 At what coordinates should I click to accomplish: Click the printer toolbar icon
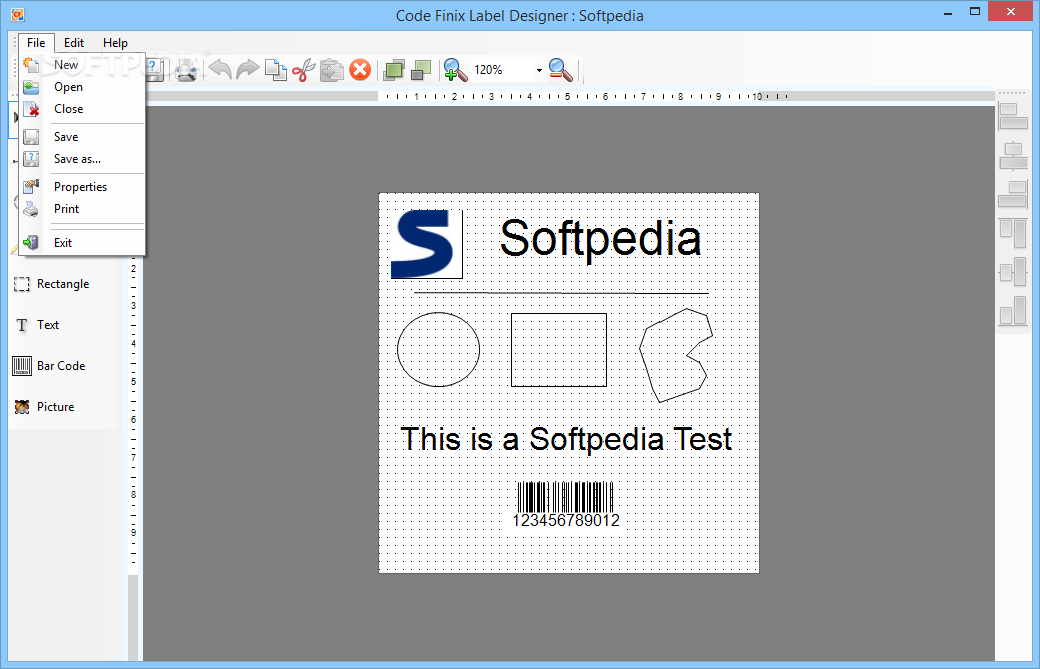[186, 70]
